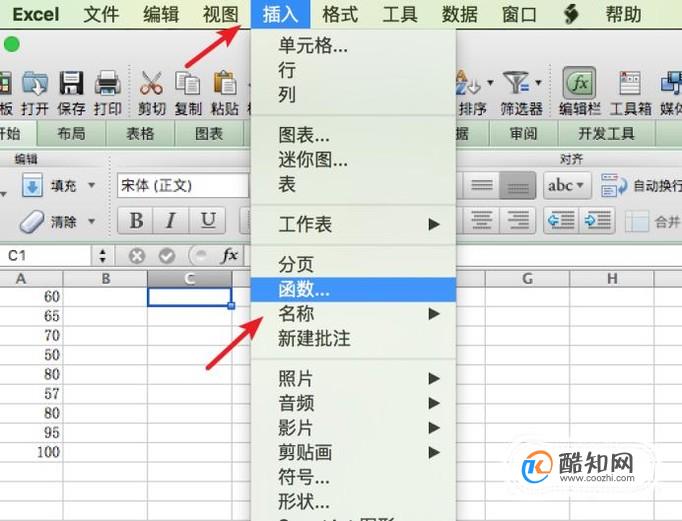This screenshot has width=682, height=521.
Task: Switch to the 表格 ribbon tab
Action: 140,134
